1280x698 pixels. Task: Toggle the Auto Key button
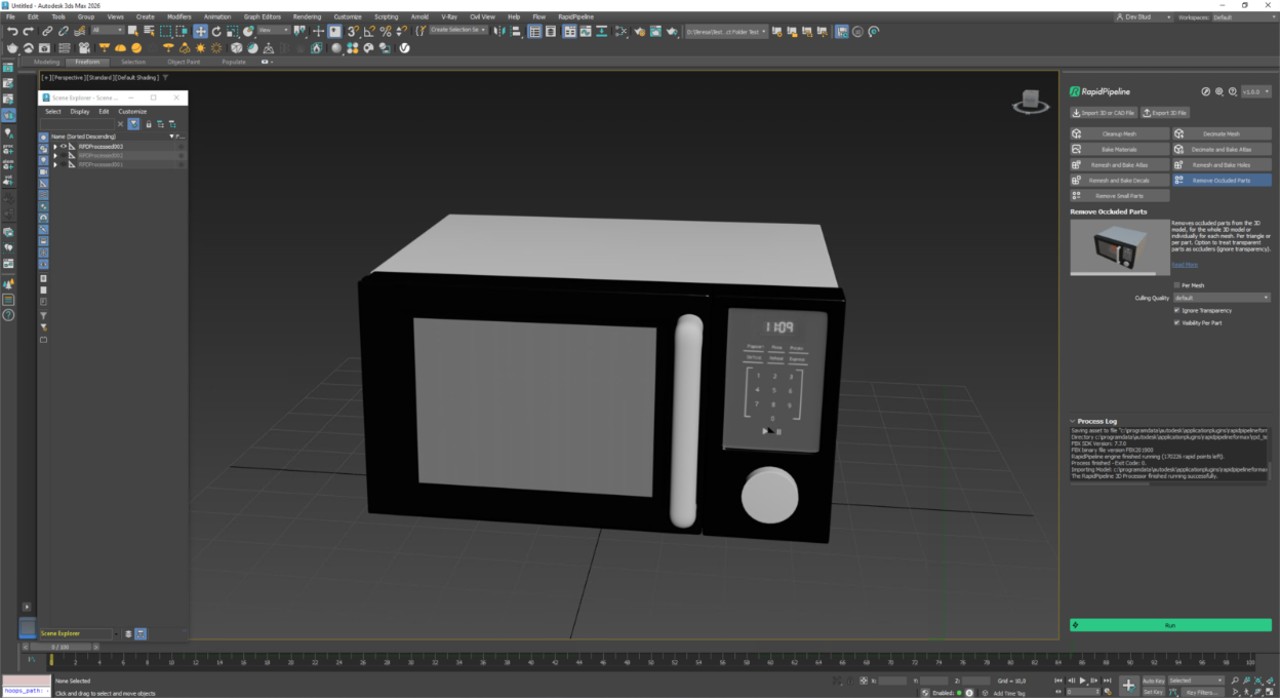1153,680
